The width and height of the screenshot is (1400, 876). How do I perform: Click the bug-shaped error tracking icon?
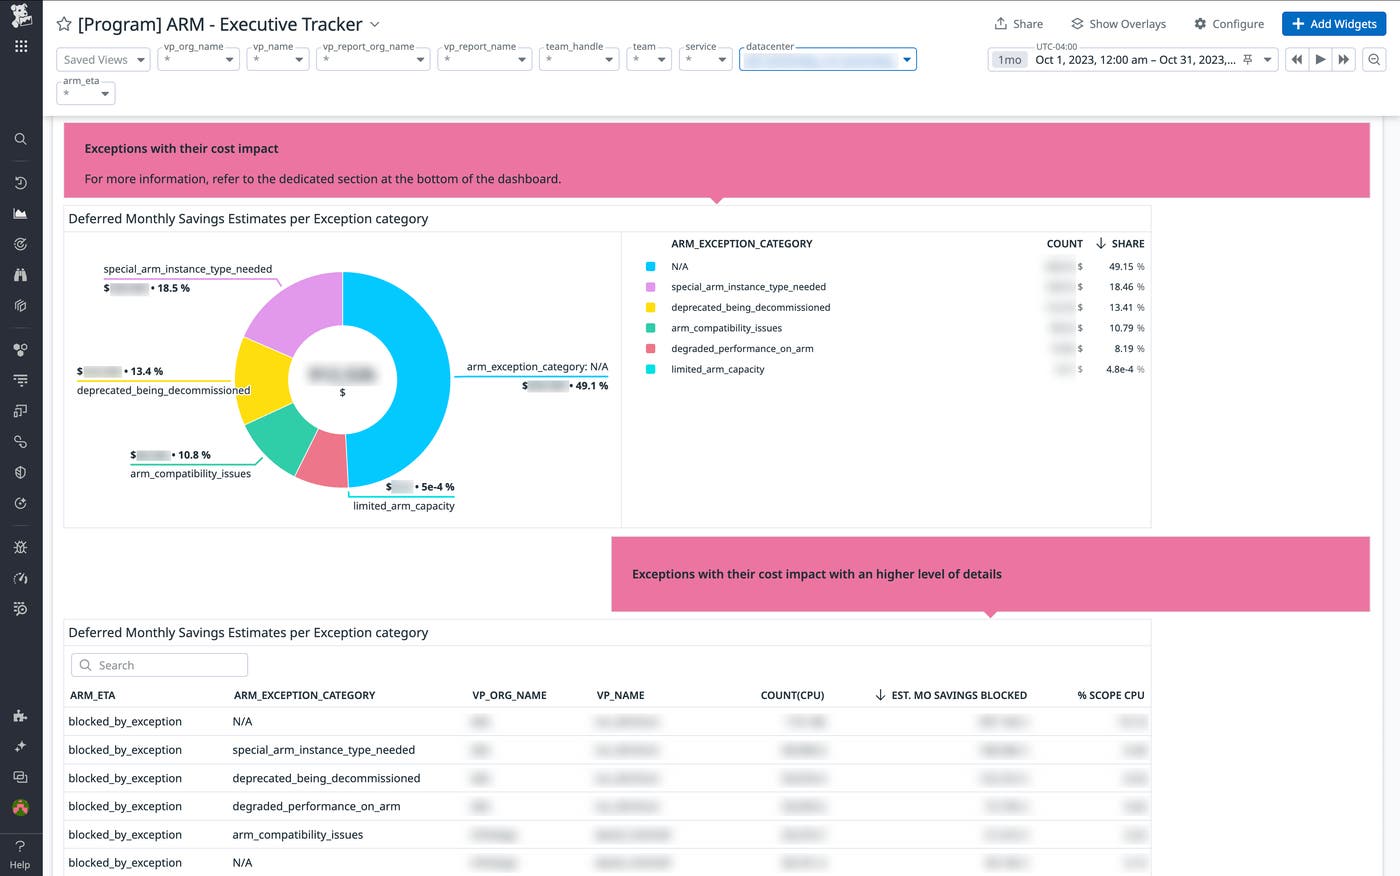pyautogui.click(x=20, y=546)
